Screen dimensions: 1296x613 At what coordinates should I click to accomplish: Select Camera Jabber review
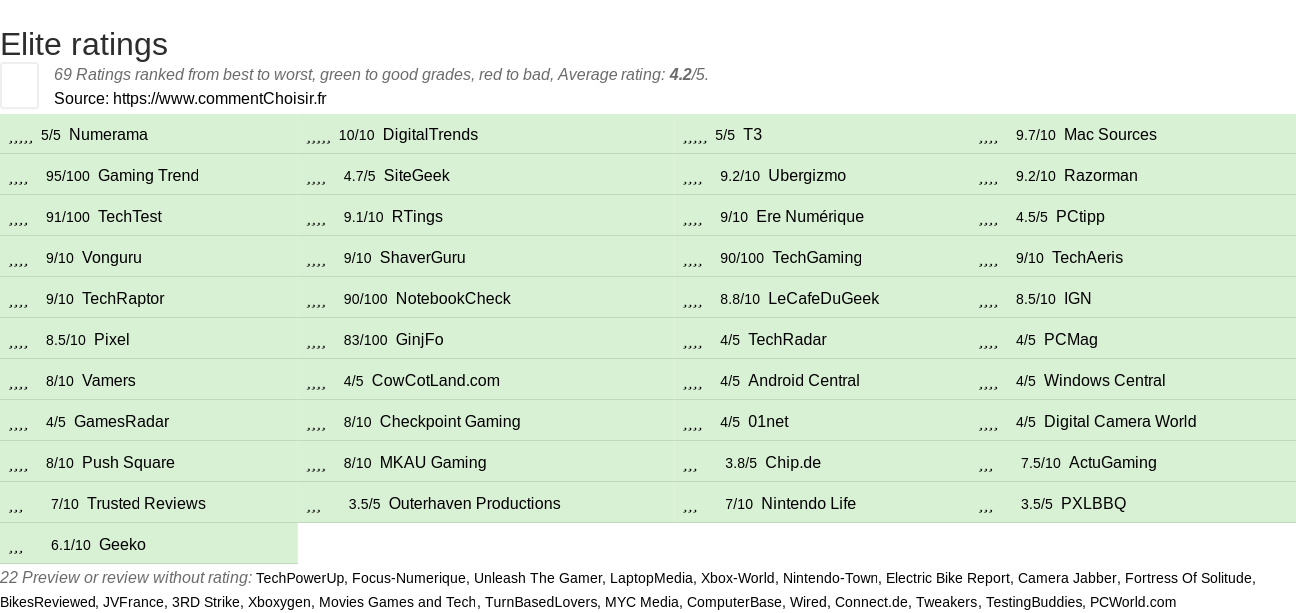click(1067, 578)
